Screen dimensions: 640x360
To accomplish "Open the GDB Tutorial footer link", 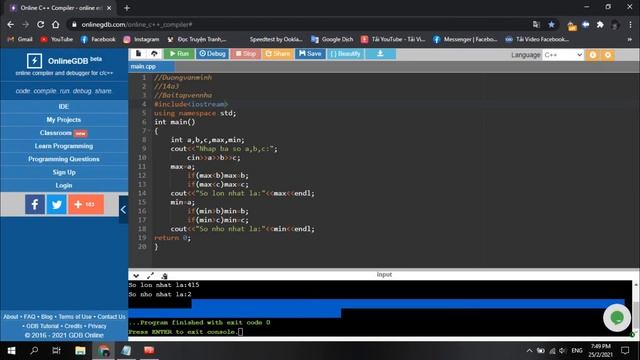I will coord(42,326).
